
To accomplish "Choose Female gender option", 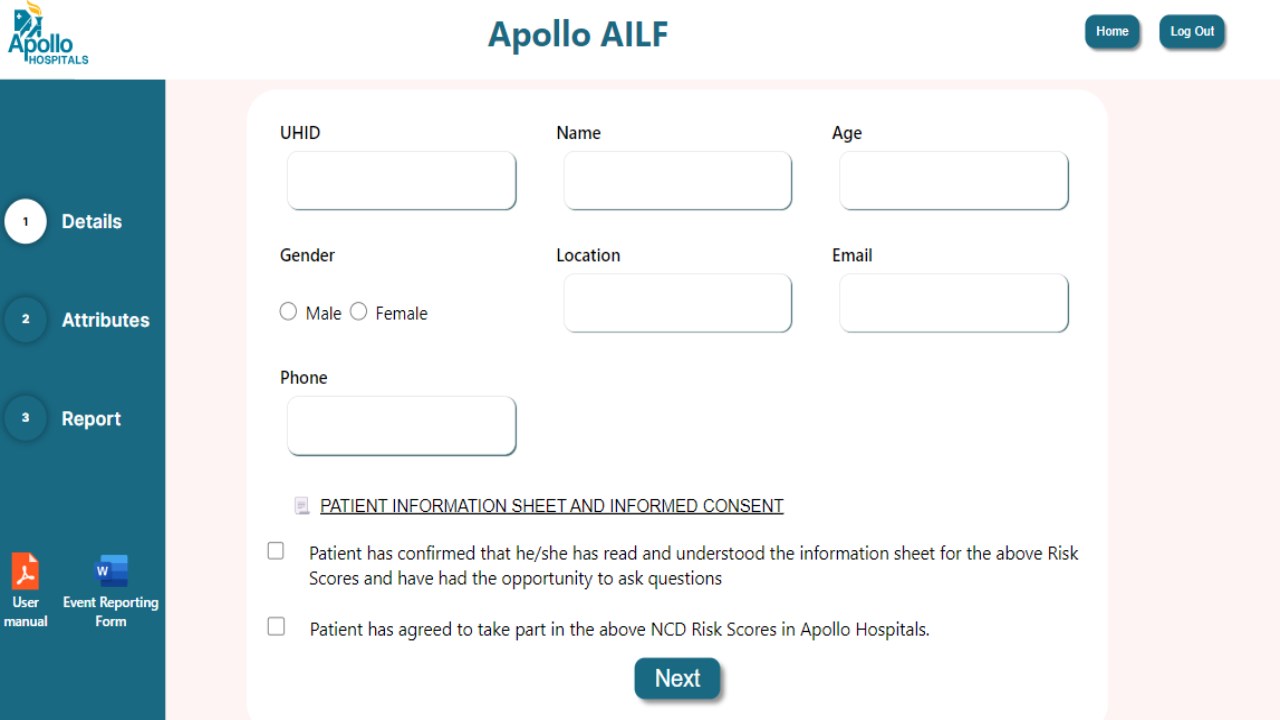I will tap(358, 312).
